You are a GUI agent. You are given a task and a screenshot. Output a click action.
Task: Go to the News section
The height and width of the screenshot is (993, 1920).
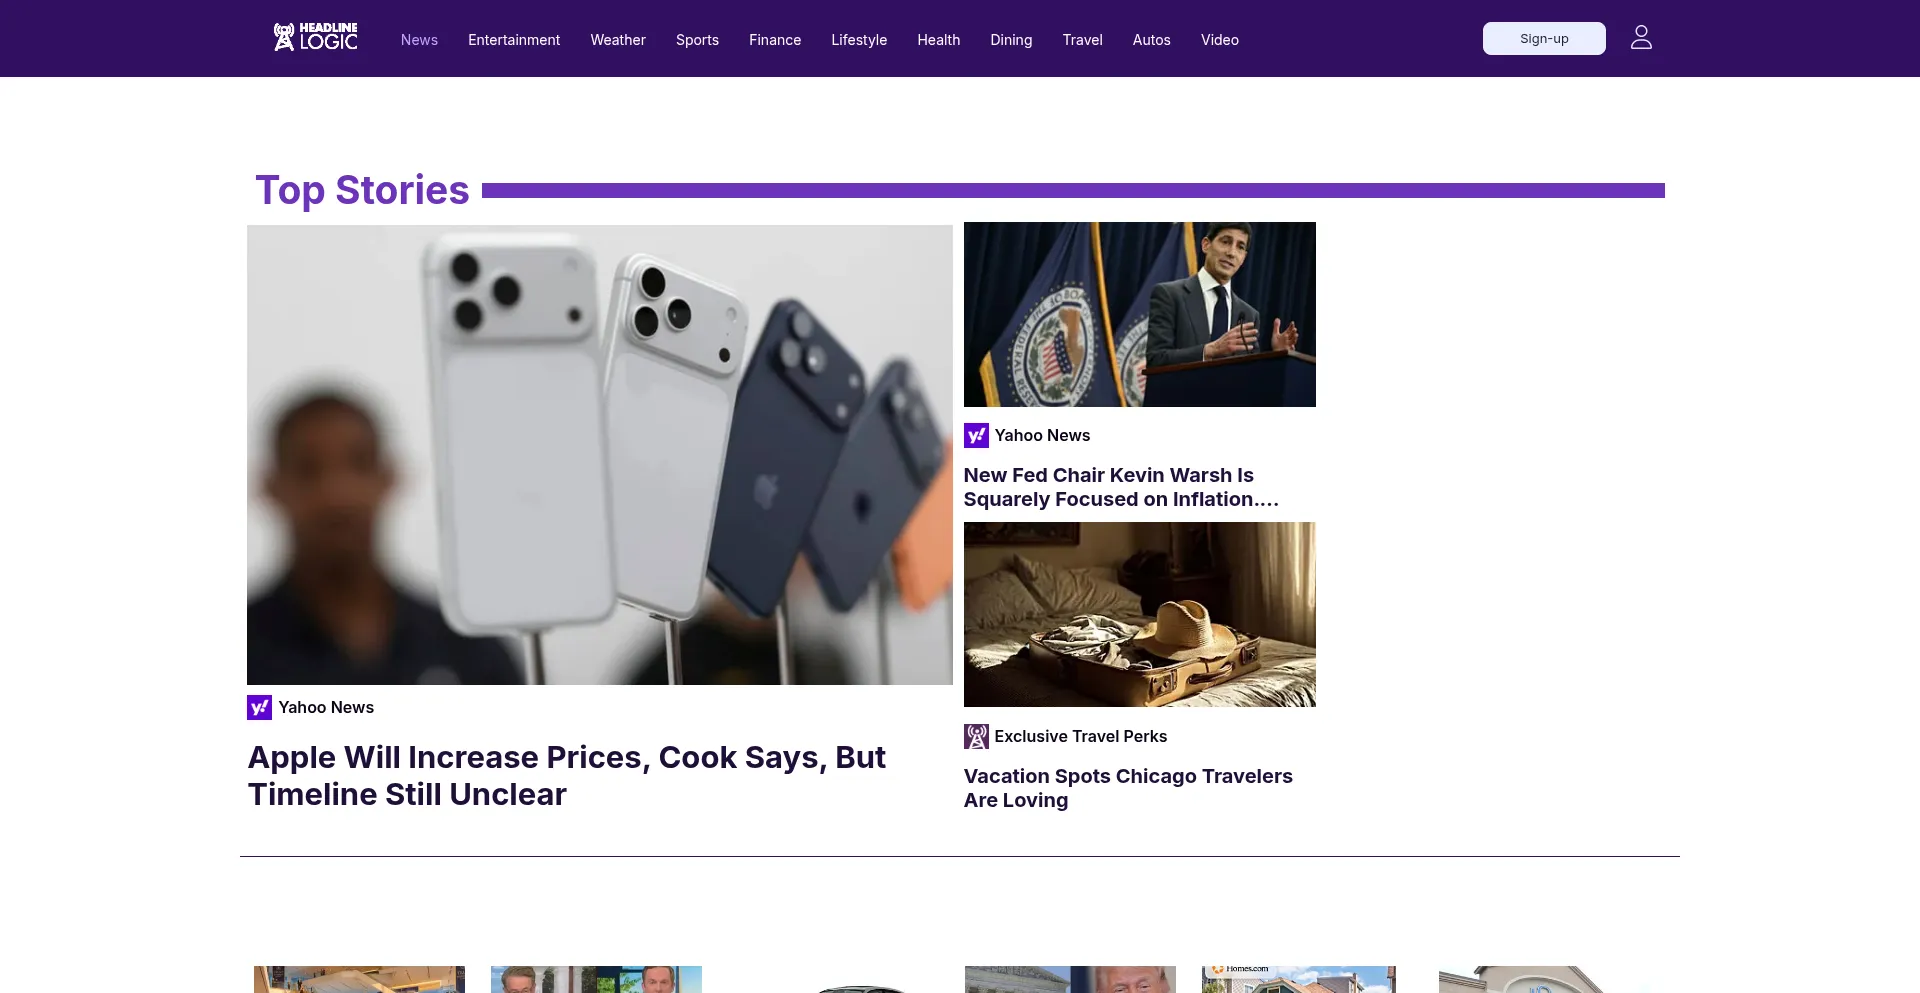[419, 40]
